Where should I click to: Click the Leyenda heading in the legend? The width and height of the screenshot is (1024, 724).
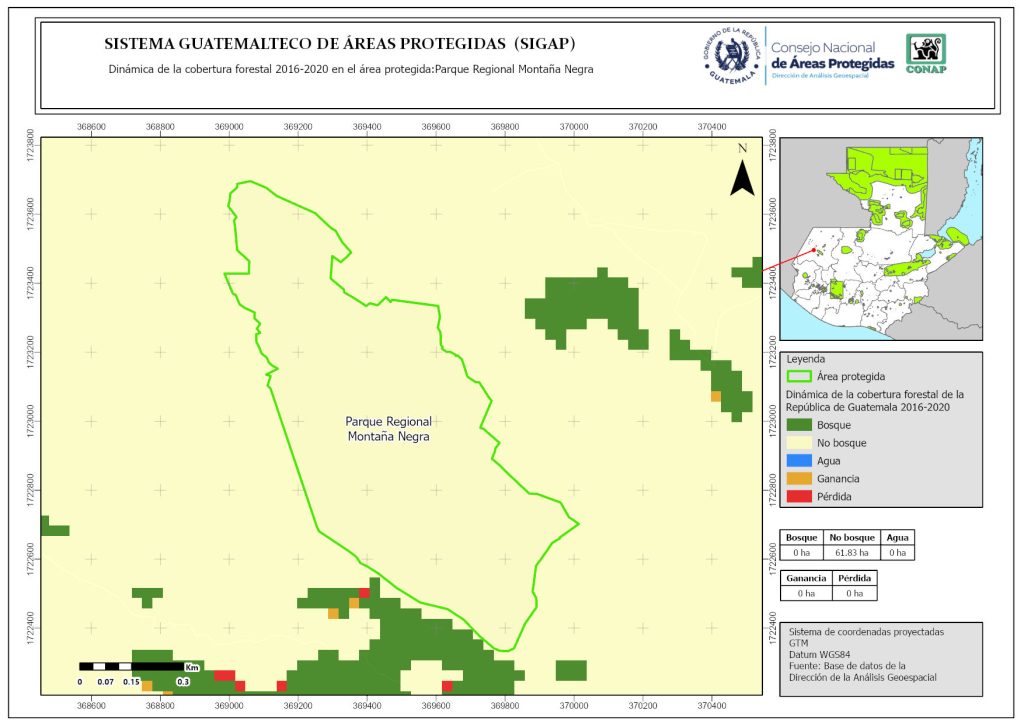pos(807,358)
